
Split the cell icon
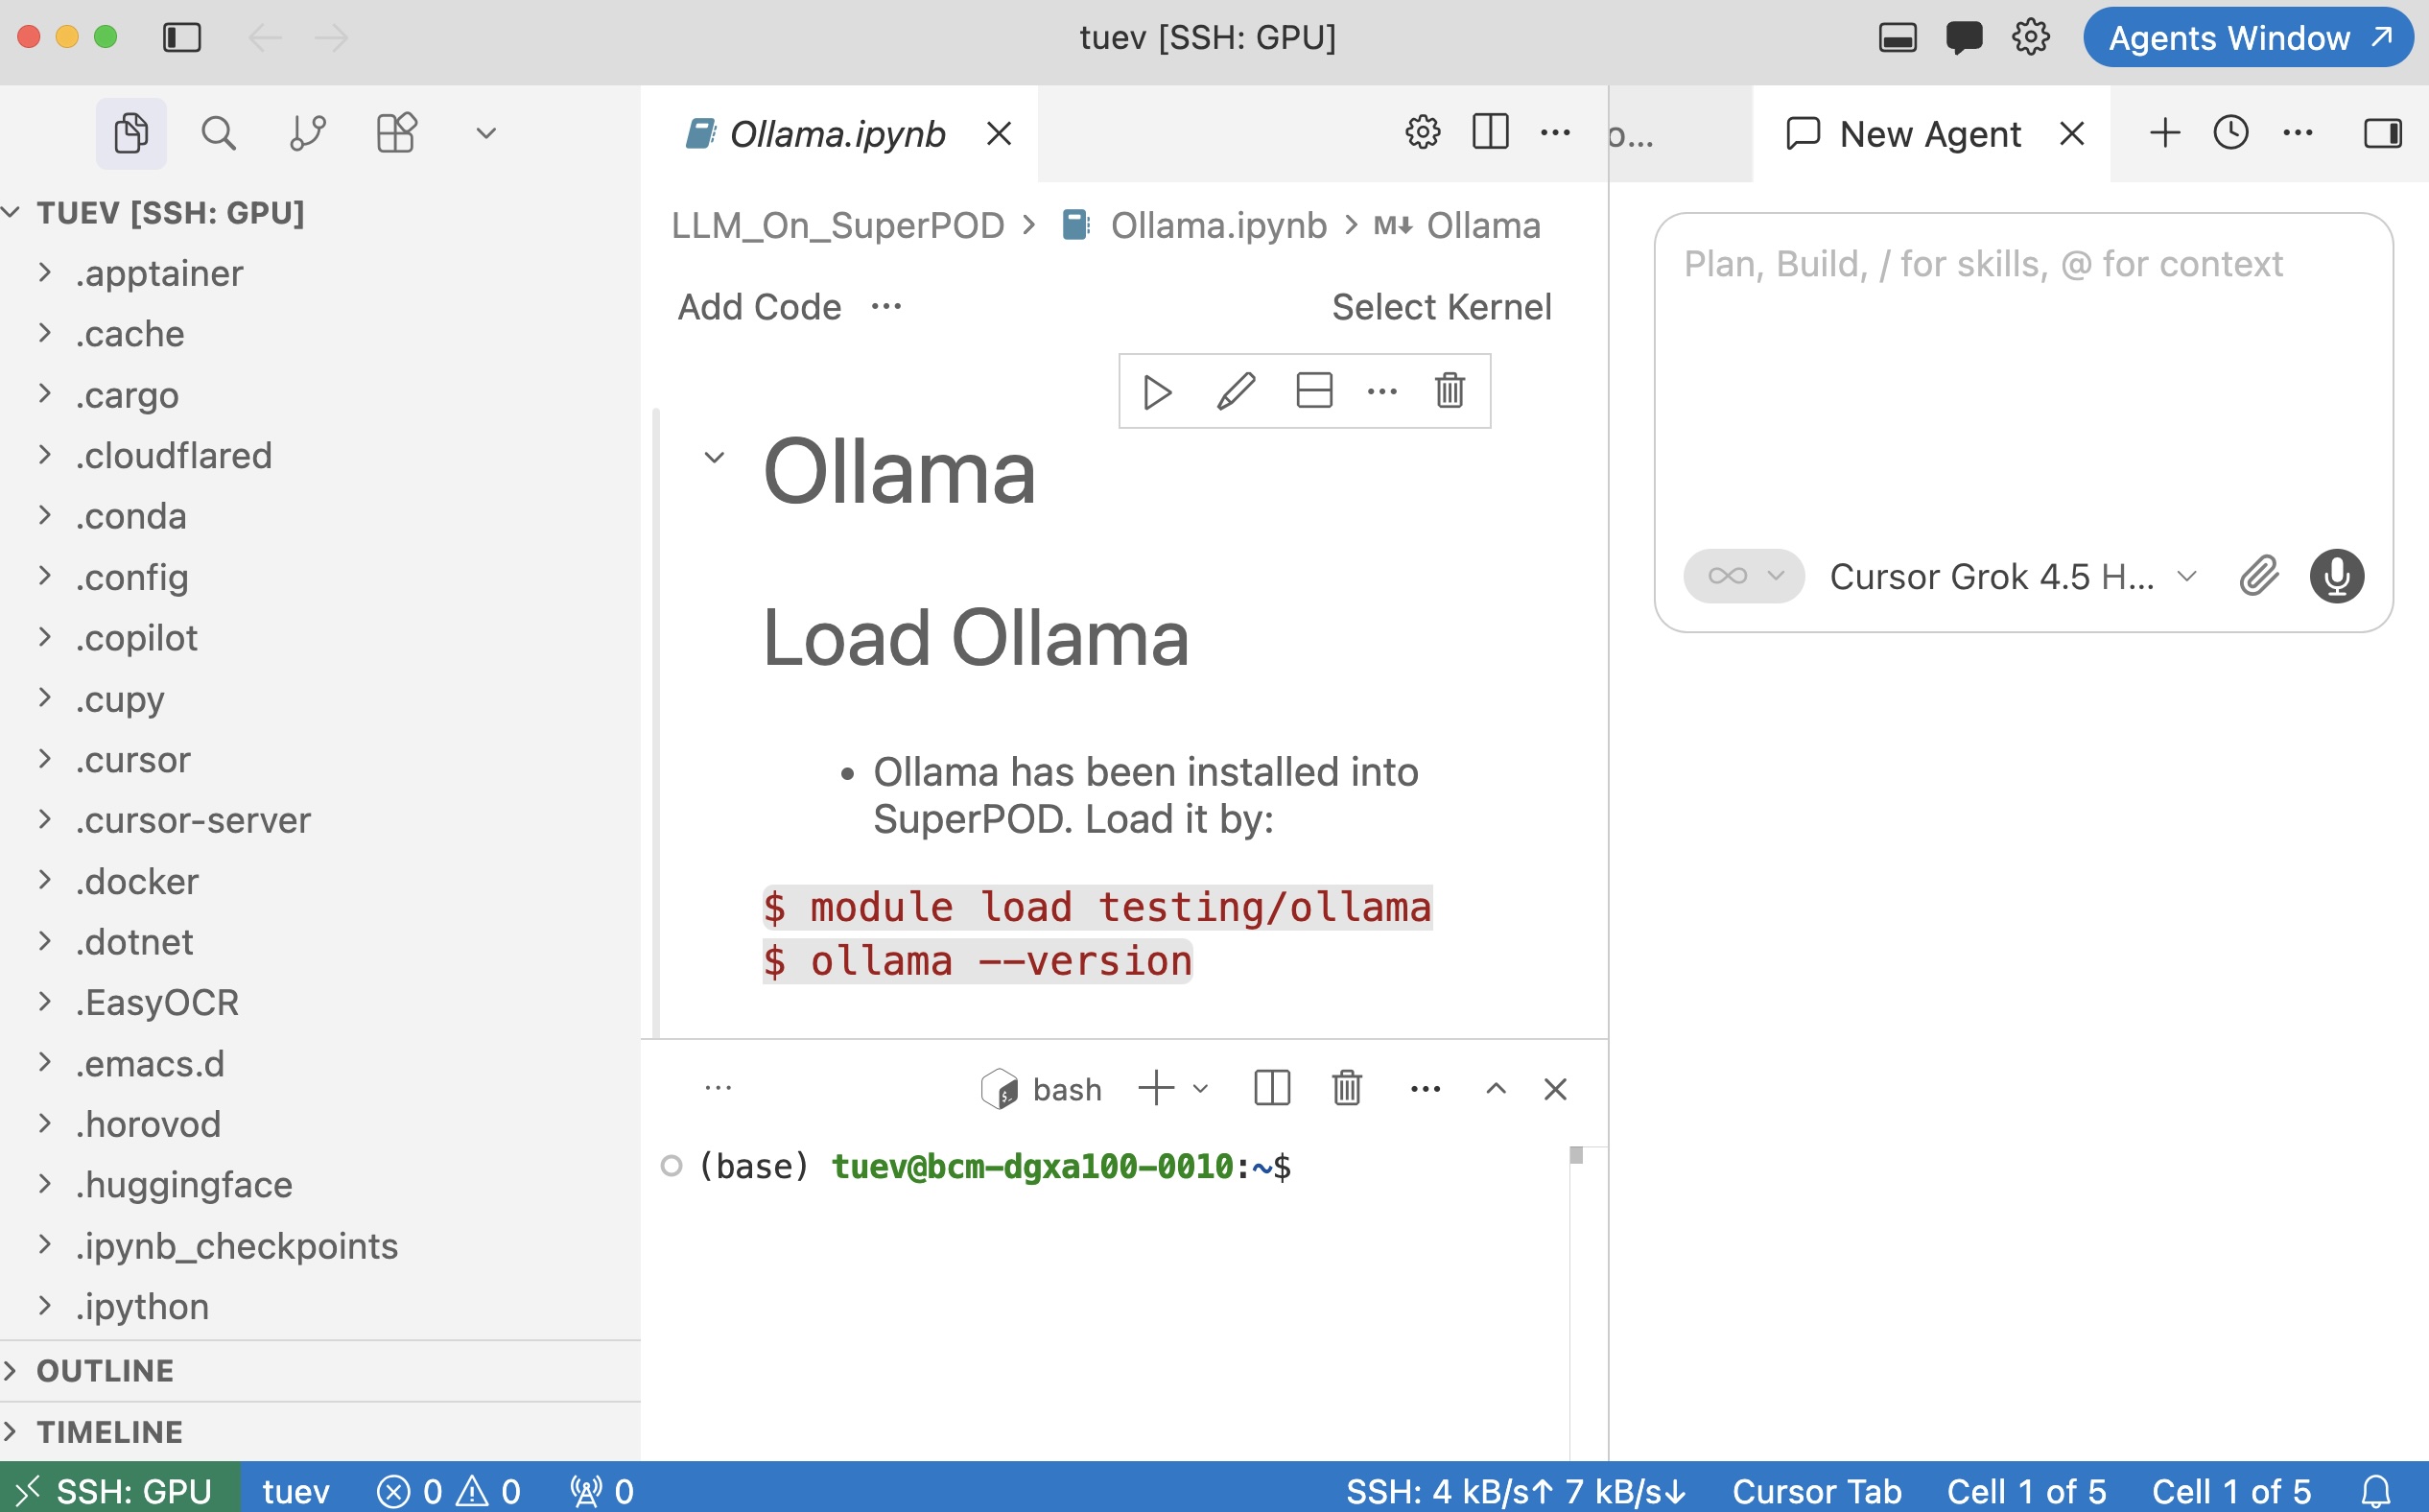click(x=1314, y=392)
